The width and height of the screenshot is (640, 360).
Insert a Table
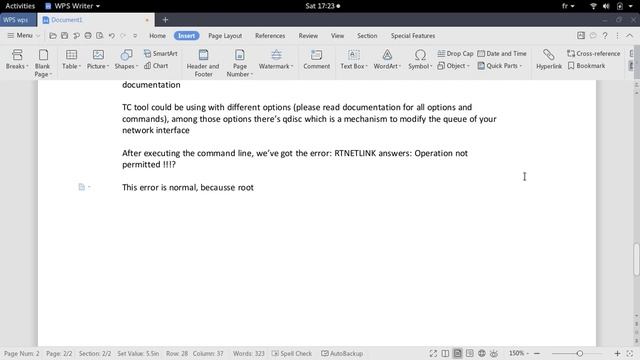pyautogui.click(x=71, y=60)
